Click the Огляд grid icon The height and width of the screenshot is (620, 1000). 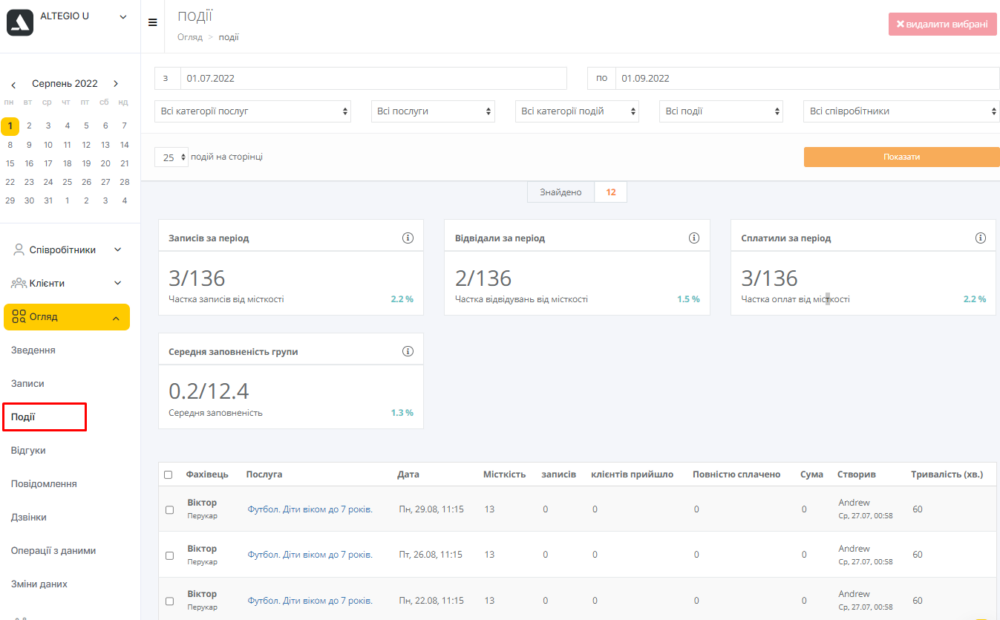point(18,316)
